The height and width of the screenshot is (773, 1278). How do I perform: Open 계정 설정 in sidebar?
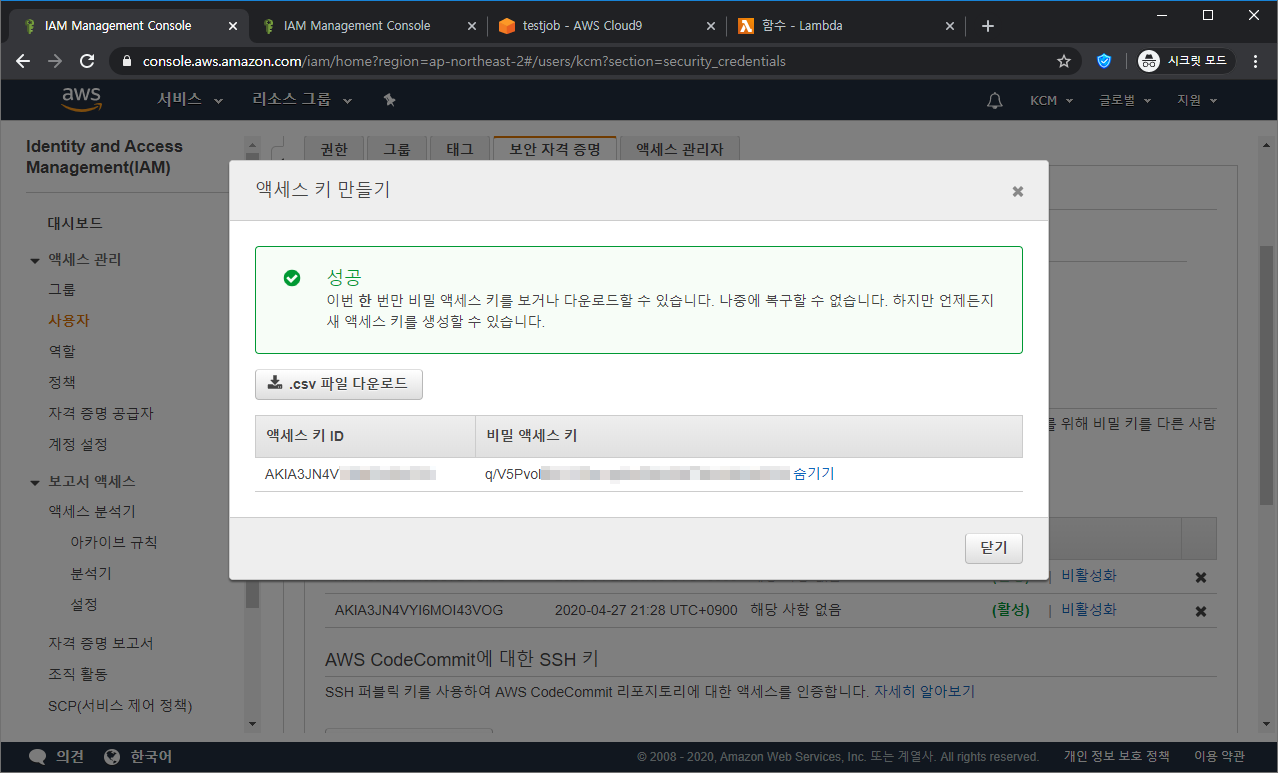pyautogui.click(x=78, y=444)
